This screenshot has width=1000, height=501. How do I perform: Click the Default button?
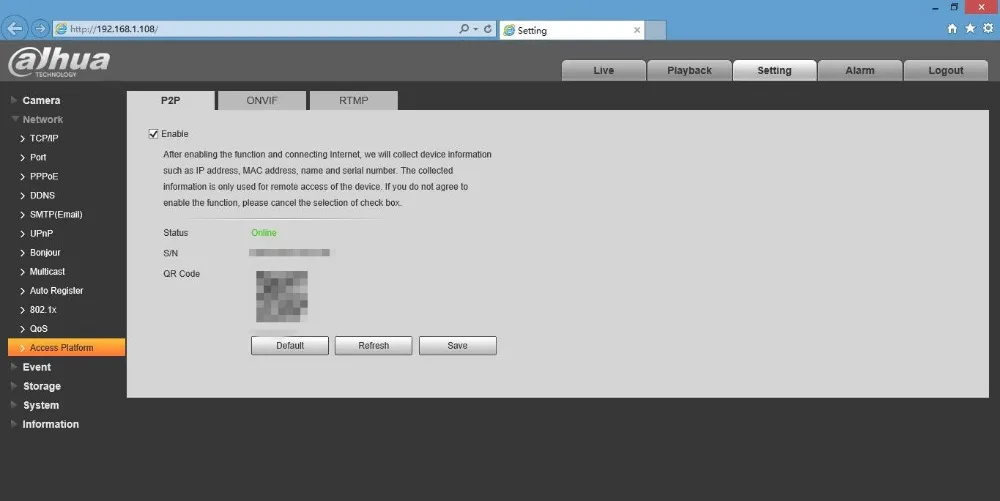(x=290, y=345)
